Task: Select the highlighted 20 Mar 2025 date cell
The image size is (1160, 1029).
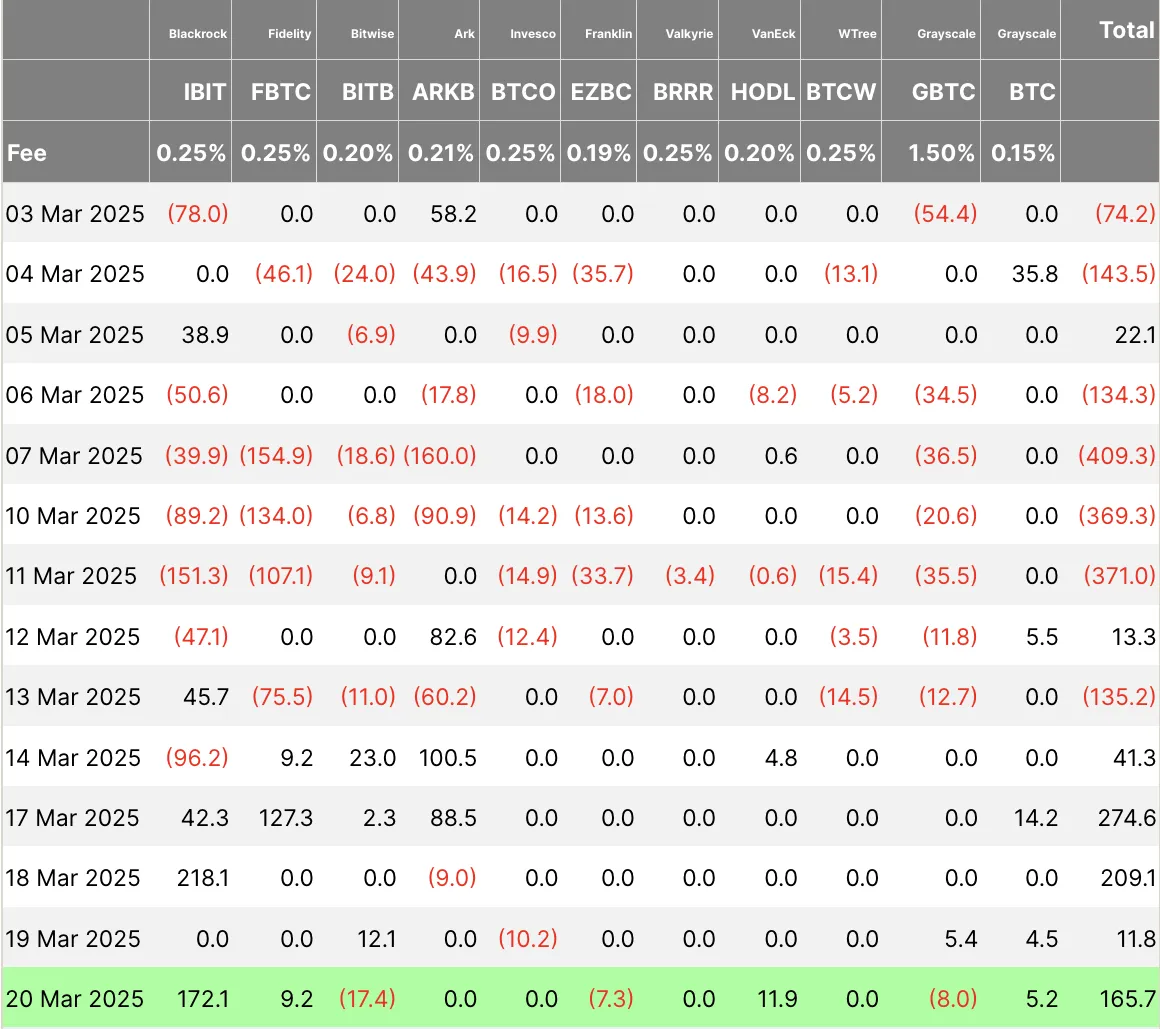Action: [75, 999]
